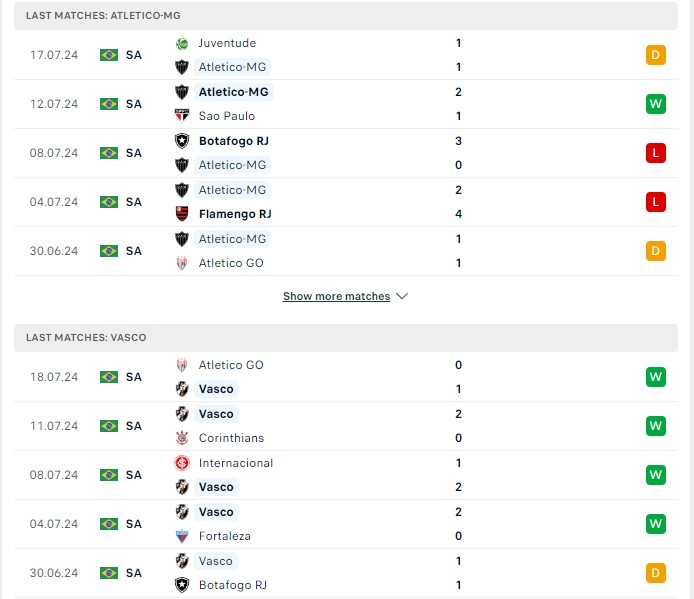
Task: Click the Corinthians club crest icon
Action: click(182, 438)
